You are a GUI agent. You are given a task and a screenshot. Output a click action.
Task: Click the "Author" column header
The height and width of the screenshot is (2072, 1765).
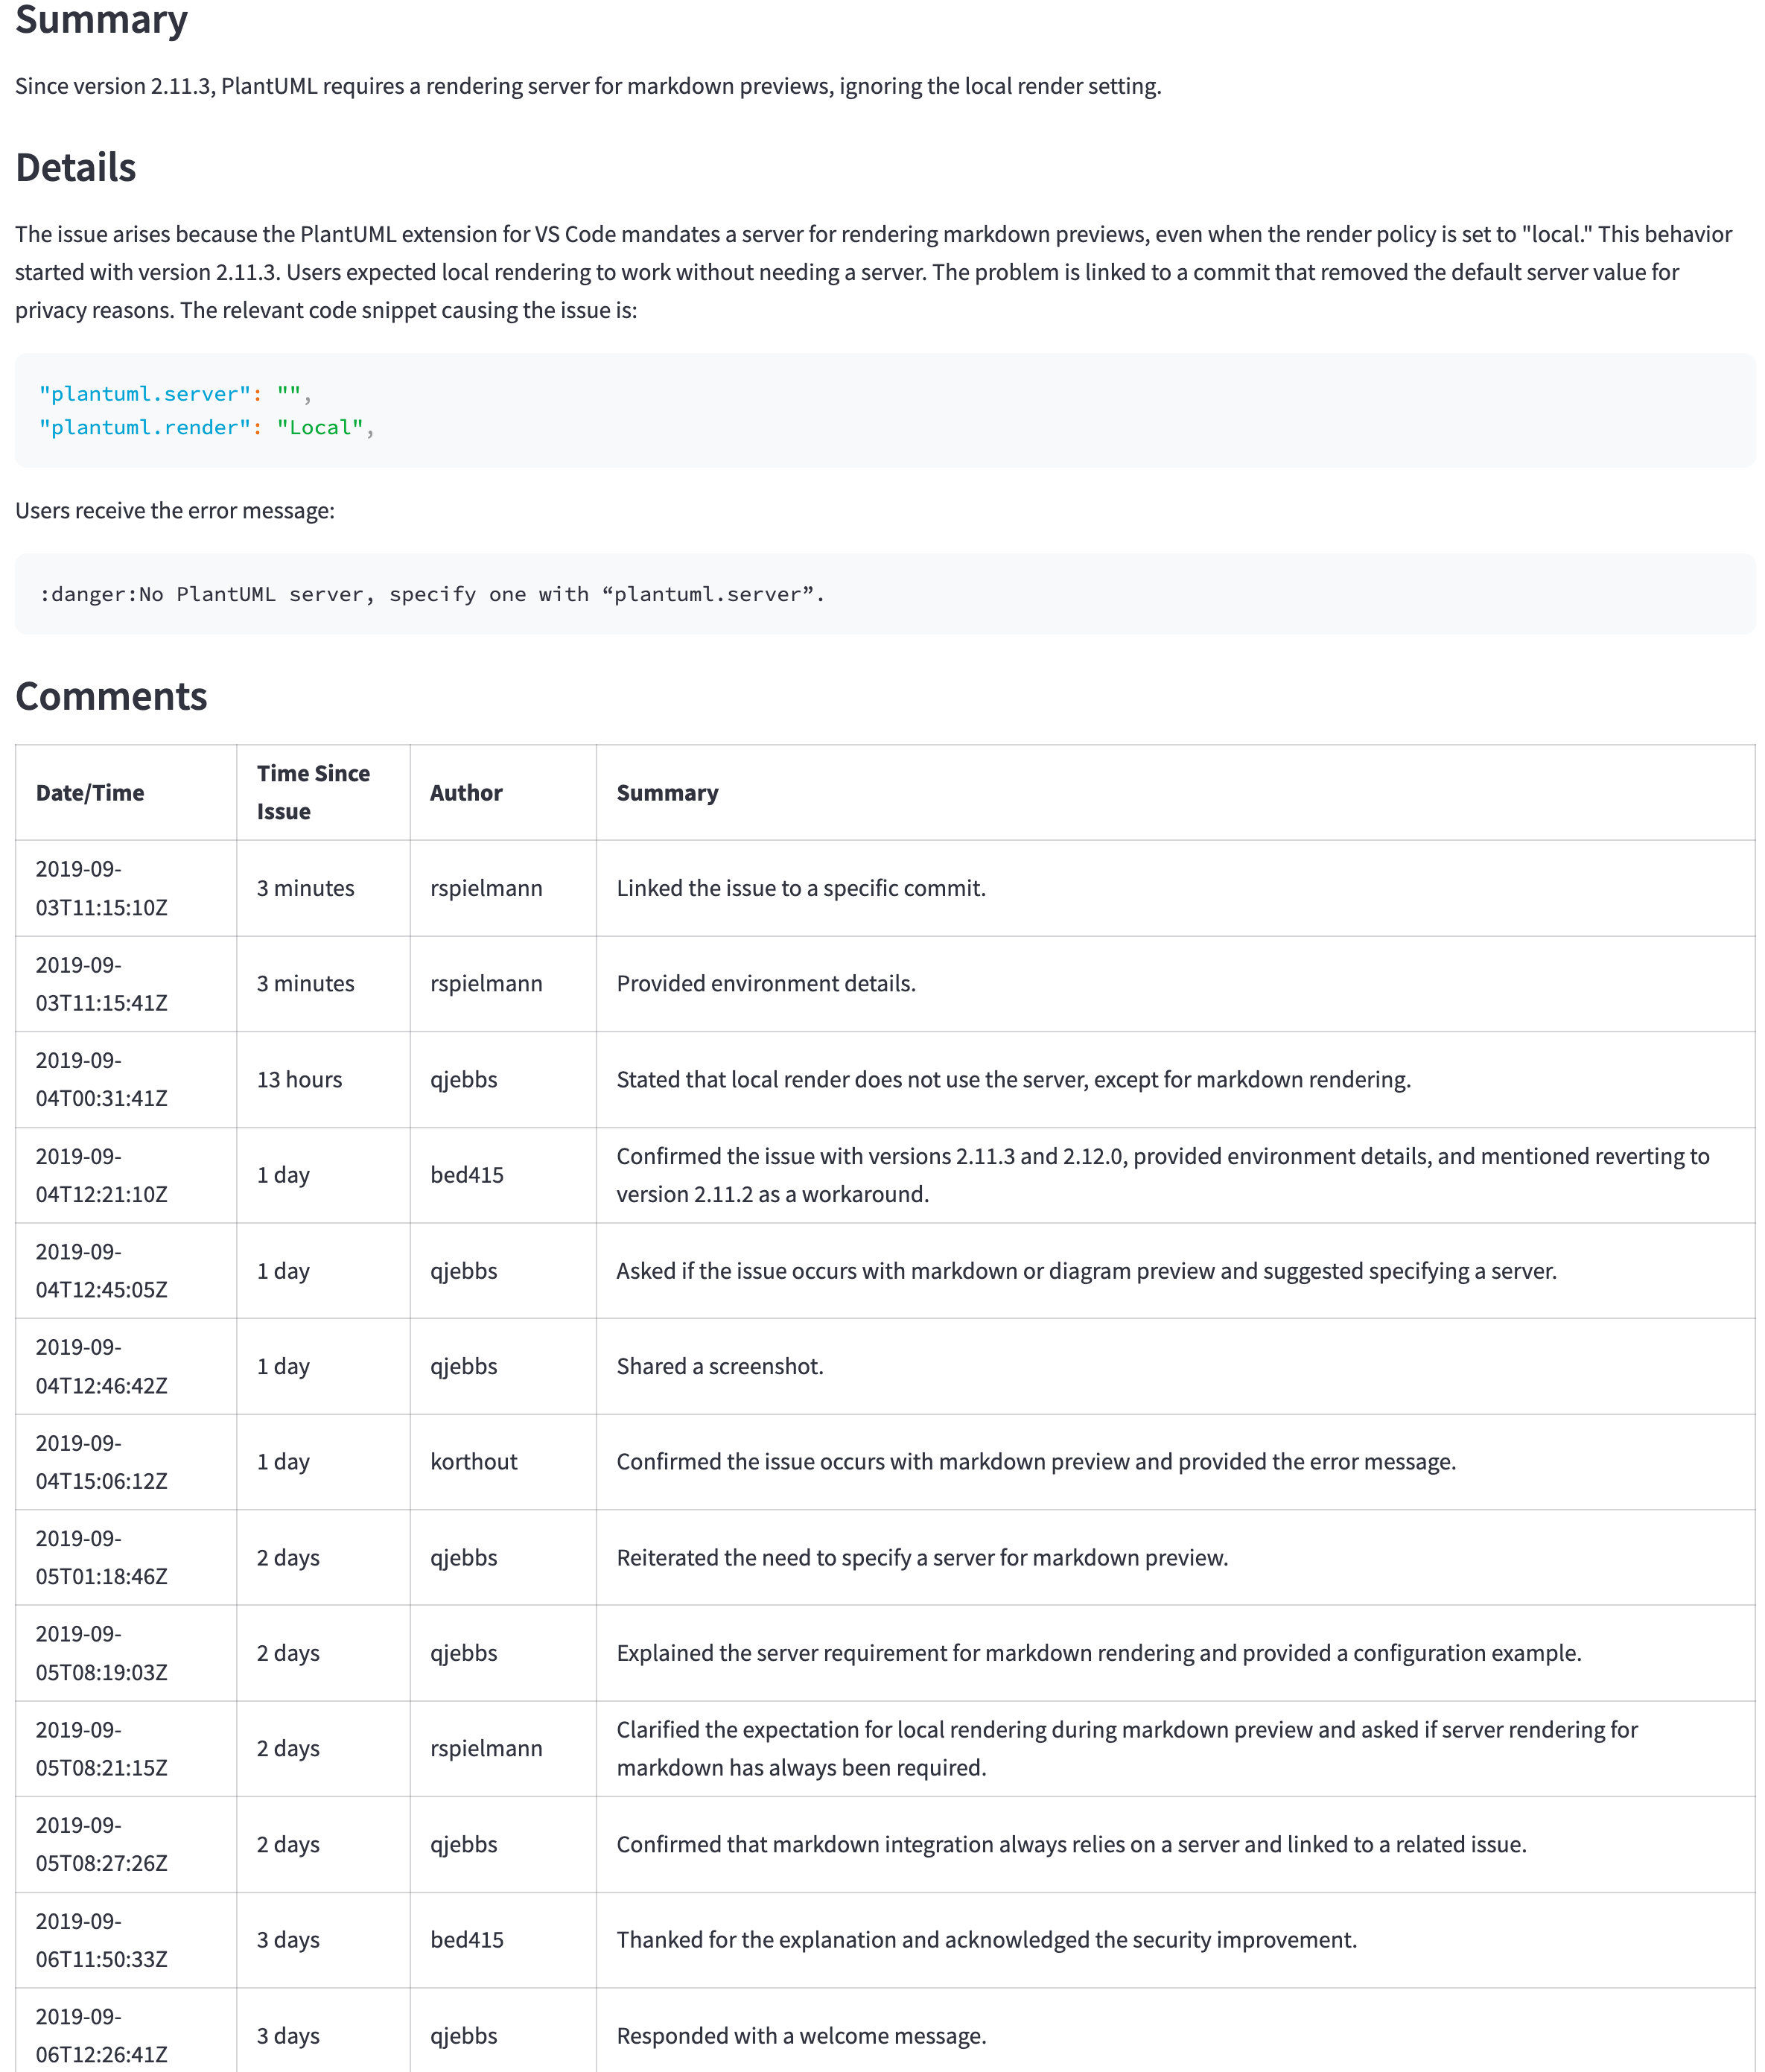[x=466, y=793]
